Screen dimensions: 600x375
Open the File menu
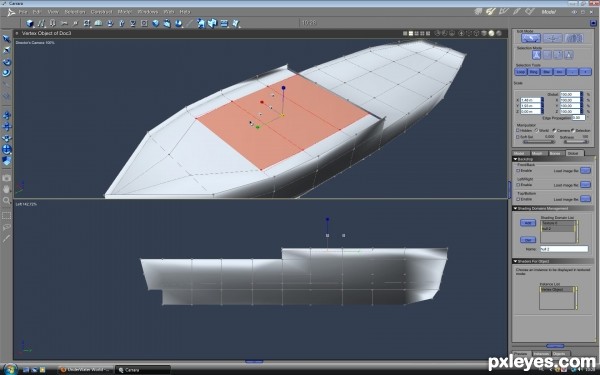(x=23, y=12)
